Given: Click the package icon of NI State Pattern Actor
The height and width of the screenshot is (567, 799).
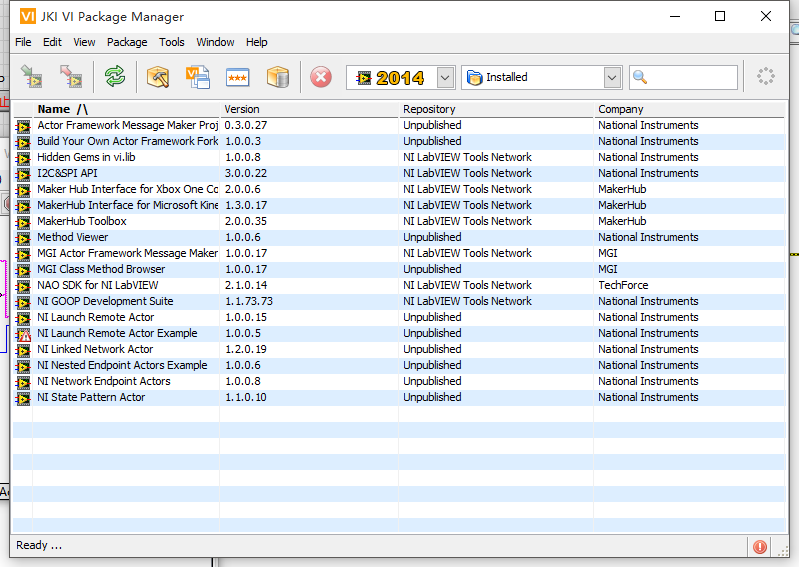Looking at the screenshot, I should click(x=23, y=398).
